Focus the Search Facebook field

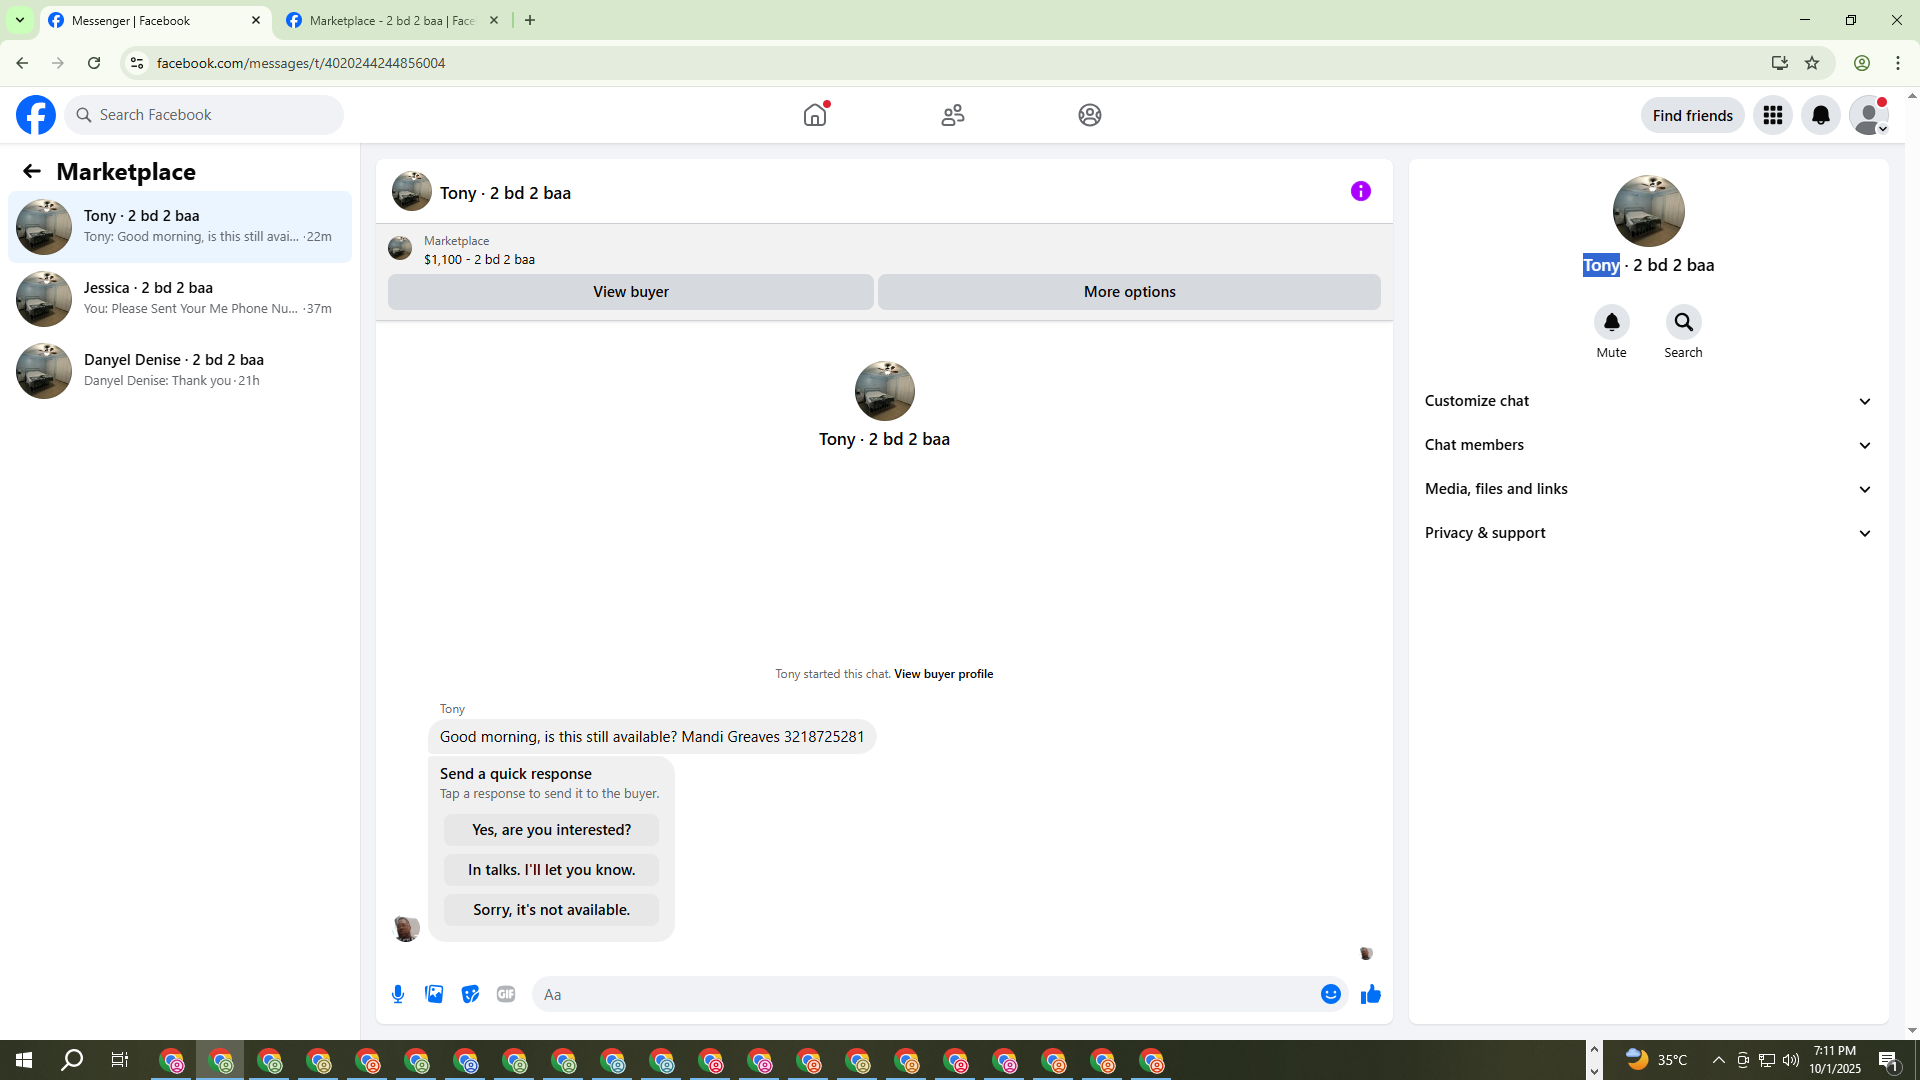point(204,115)
